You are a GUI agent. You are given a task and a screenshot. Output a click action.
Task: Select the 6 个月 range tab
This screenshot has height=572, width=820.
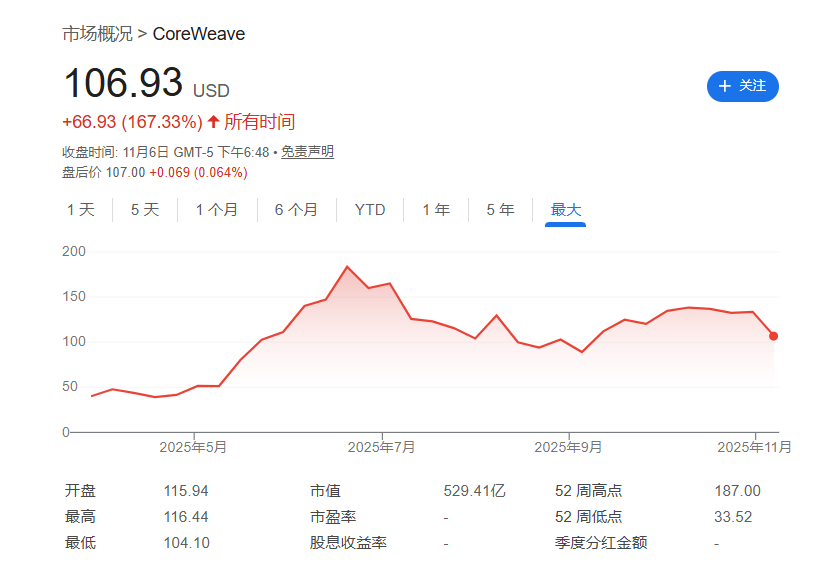(296, 210)
